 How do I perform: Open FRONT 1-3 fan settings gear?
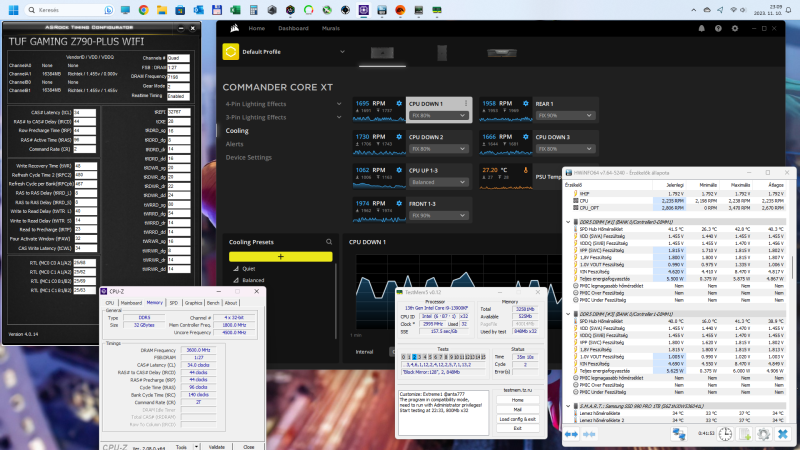tap(399, 203)
